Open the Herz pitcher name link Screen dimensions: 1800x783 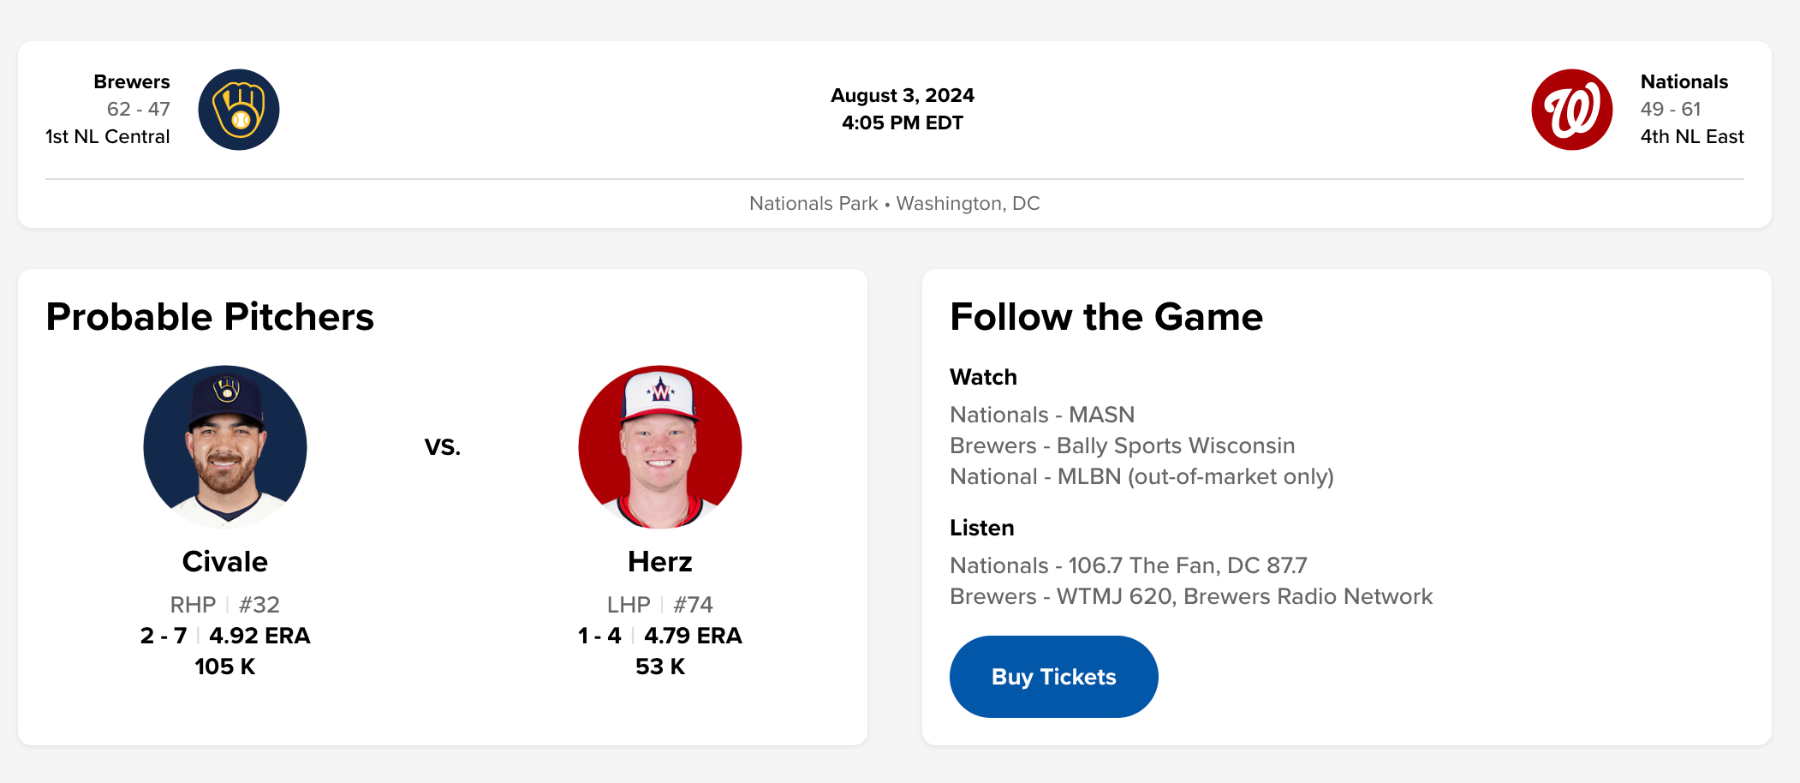[660, 562]
